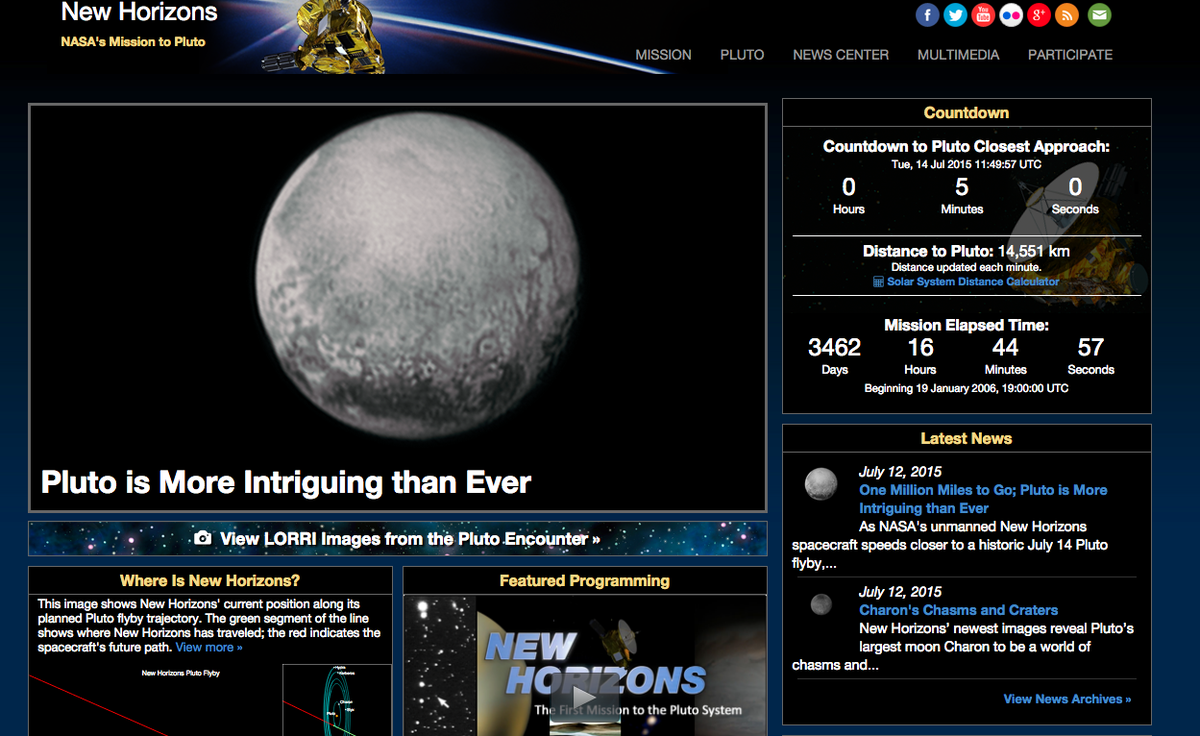This screenshot has width=1200, height=736.
Task: Click the first July 12, 2015 news date
Action: (900, 472)
